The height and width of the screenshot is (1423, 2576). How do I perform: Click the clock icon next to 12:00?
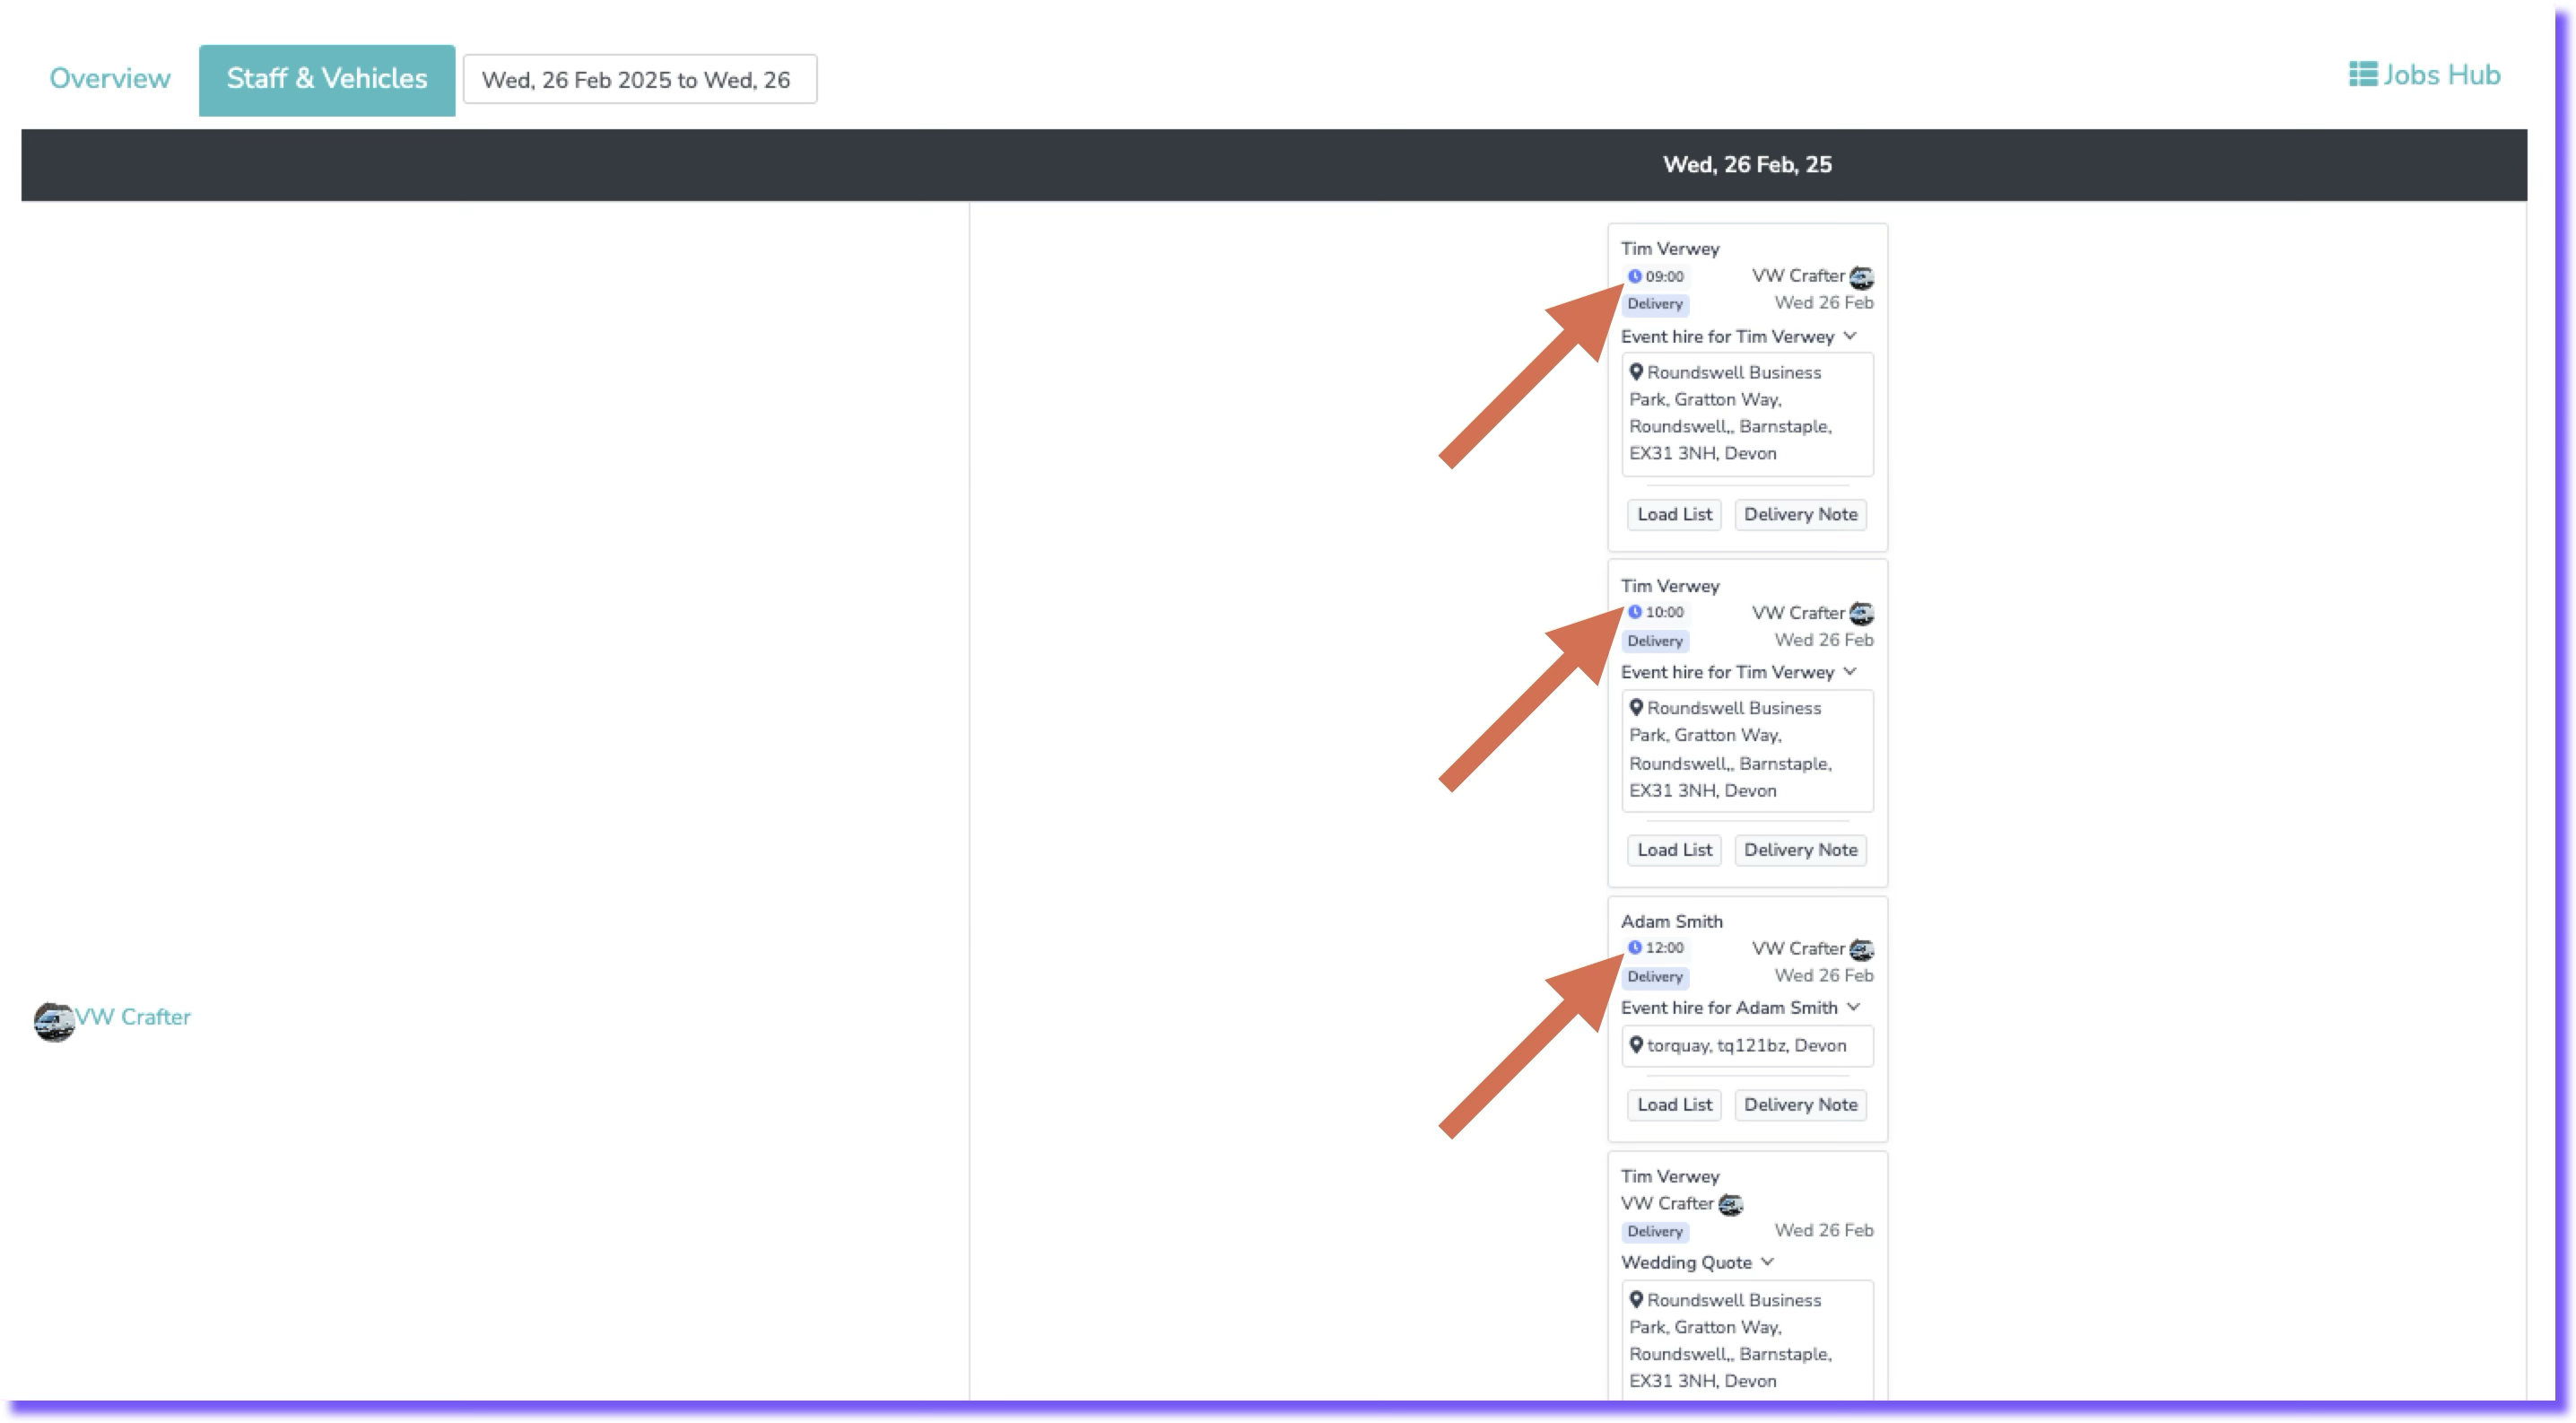tap(1634, 947)
